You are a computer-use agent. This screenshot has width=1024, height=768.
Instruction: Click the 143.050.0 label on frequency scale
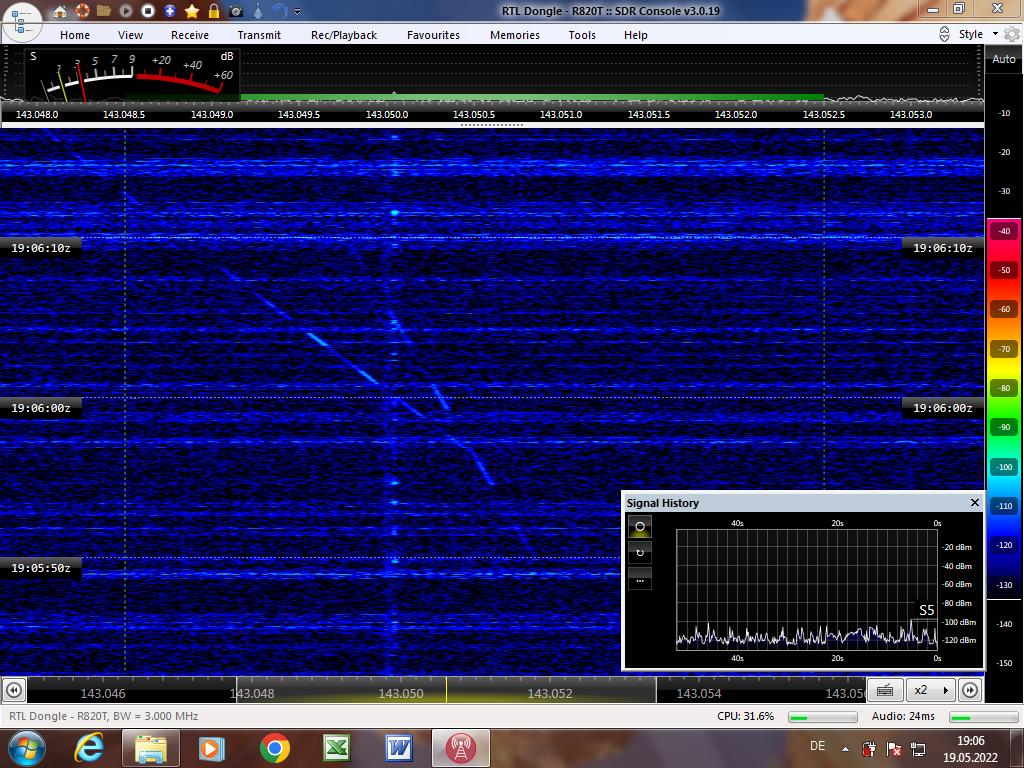(387, 114)
